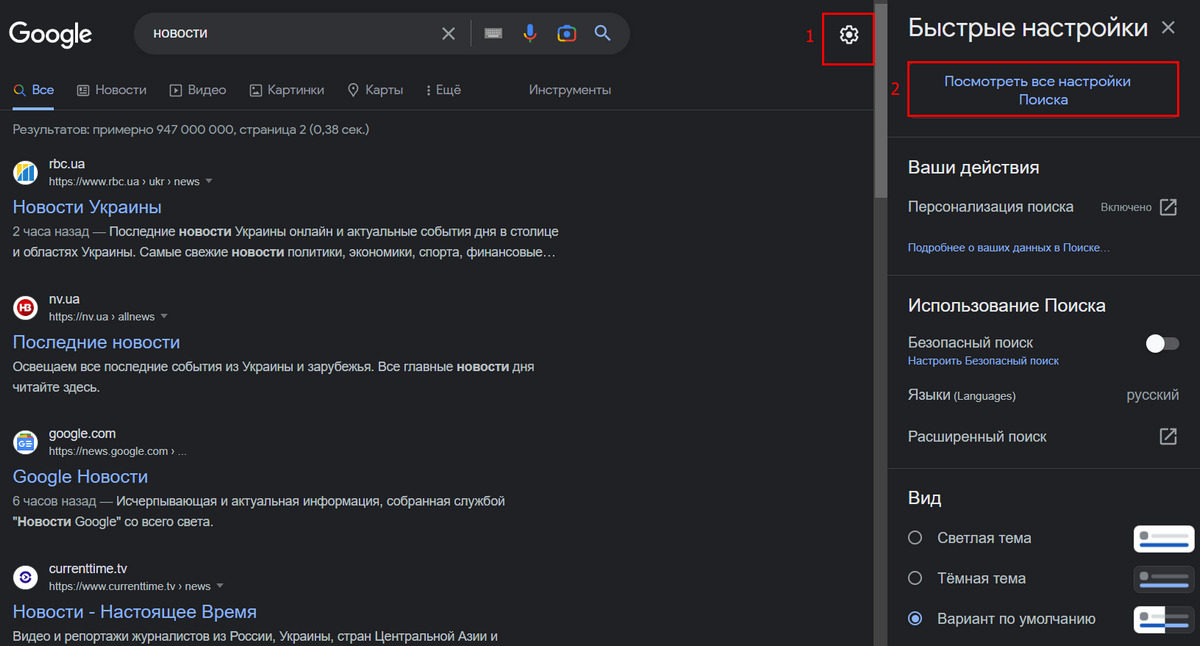The image size is (1200, 646).
Task: Click the https://nv.ua › allnews URL
Action: pyautogui.click(x=102, y=317)
